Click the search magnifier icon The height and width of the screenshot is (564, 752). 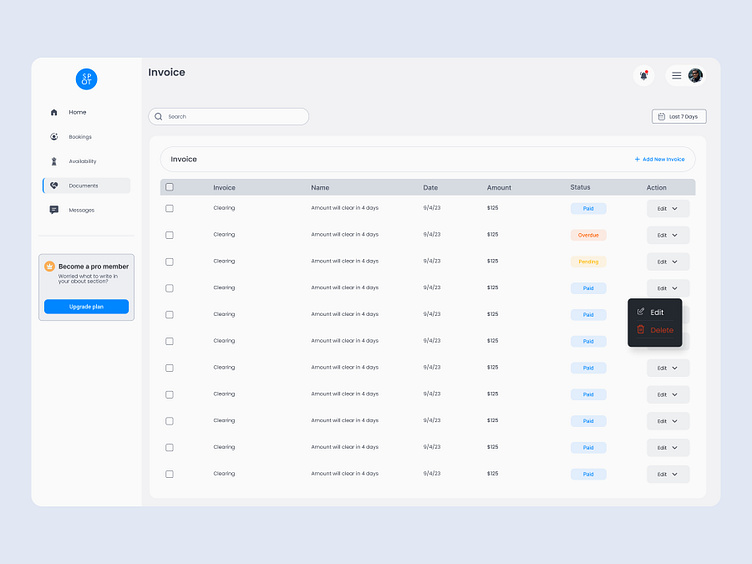pyautogui.click(x=158, y=117)
